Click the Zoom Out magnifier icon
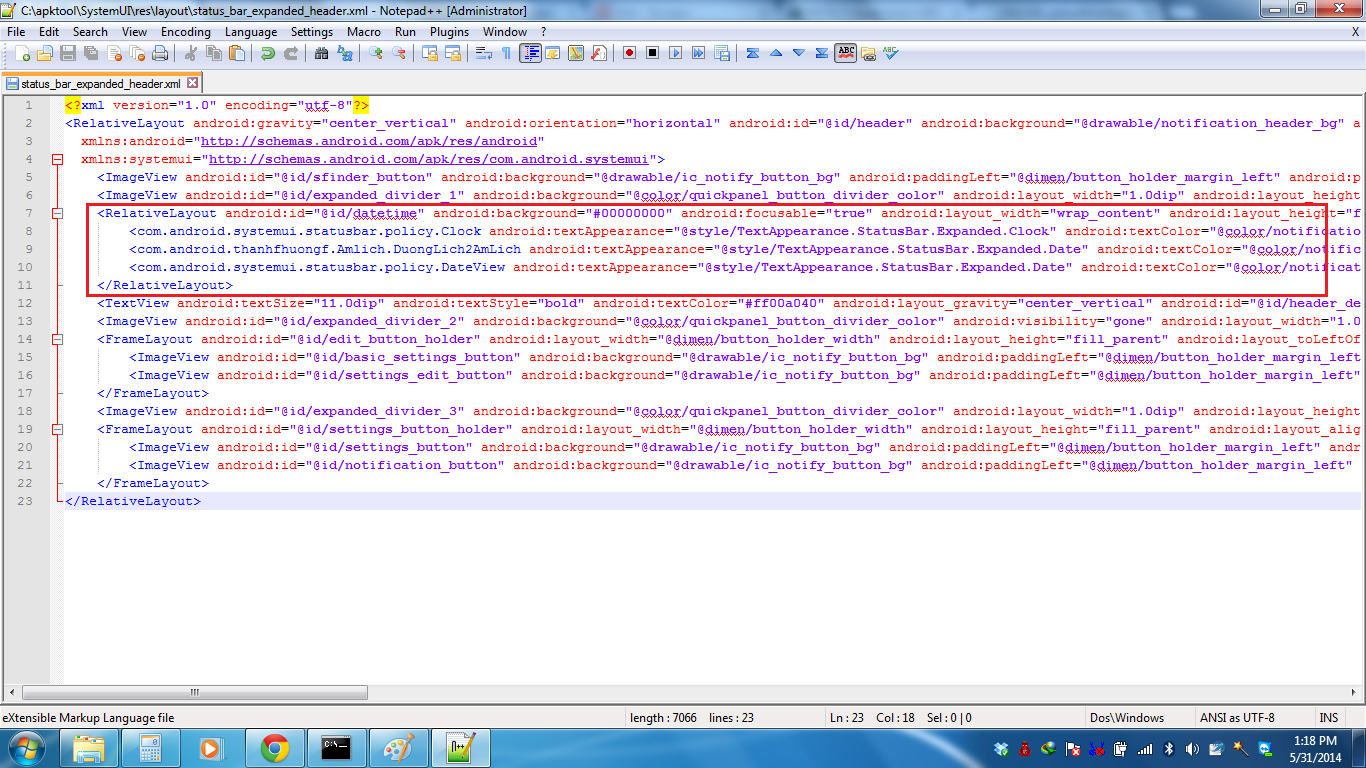This screenshot has height=768, width=1366. tap(398, 53)
